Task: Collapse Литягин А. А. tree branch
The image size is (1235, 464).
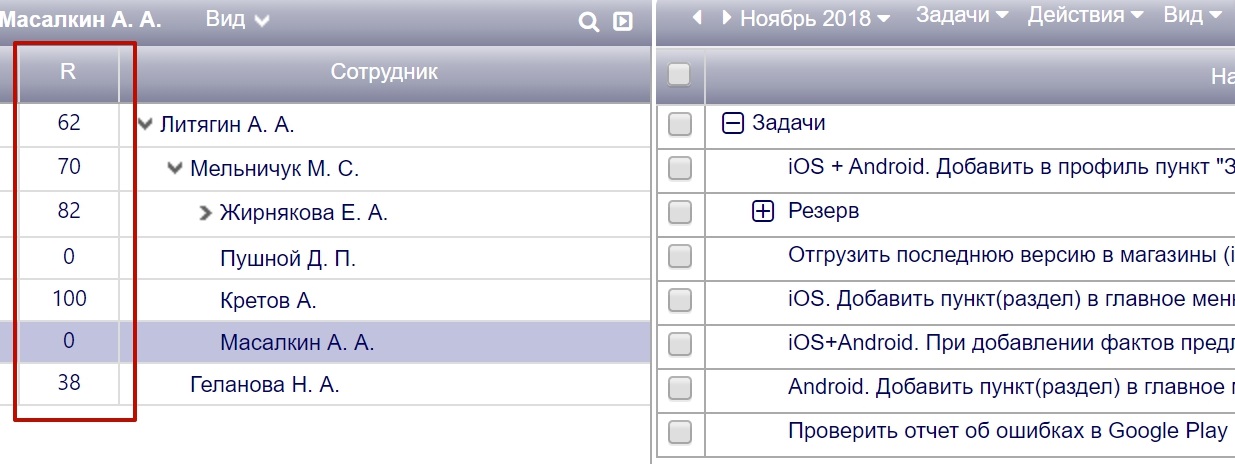Action: pos(146,124)
